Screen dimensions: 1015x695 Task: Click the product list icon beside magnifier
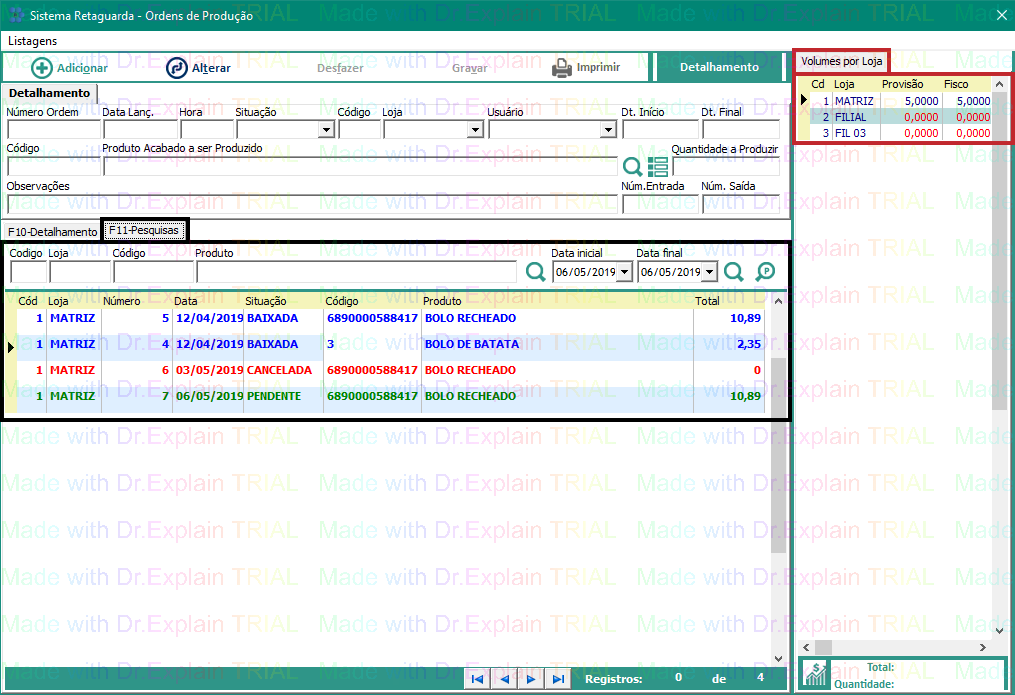point(658,167)
